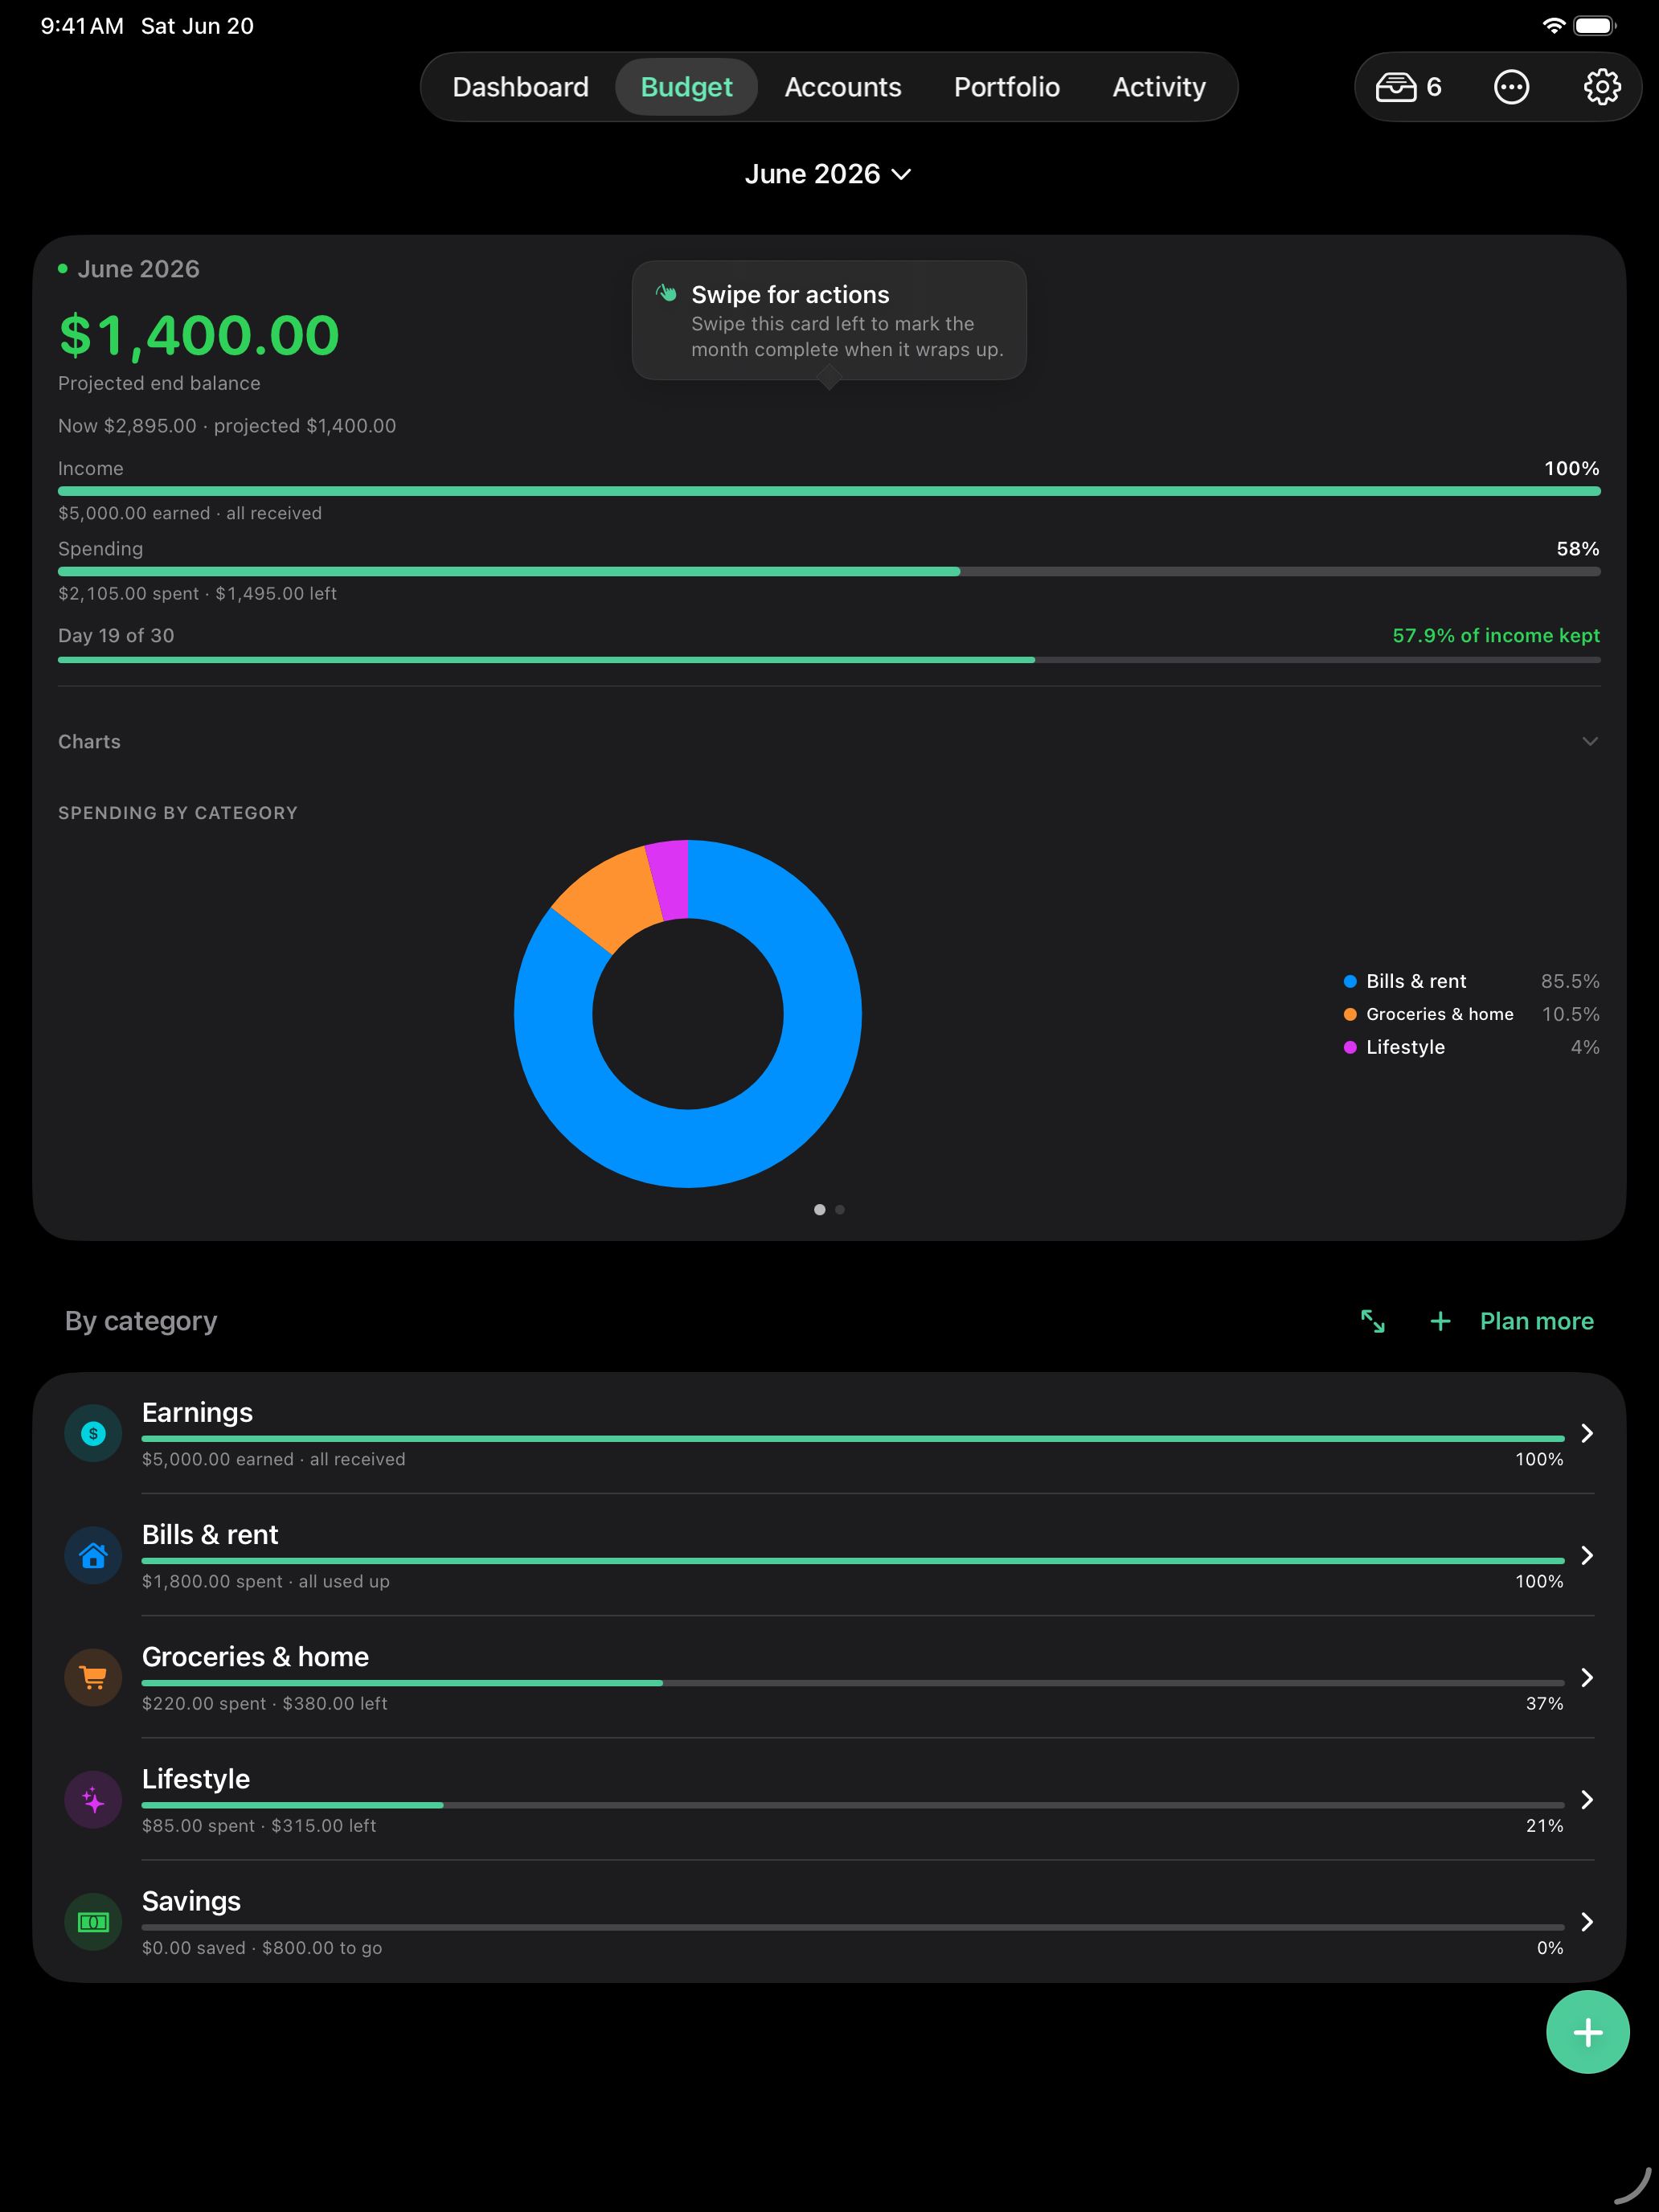Click the $1,400.00 projected balance
The width and height of the screenshot is (1659, 2212).
point(199,335)
